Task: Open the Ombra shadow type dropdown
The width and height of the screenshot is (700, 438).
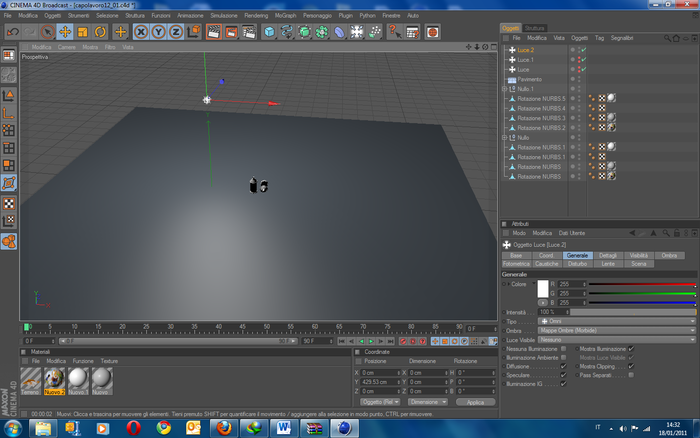Action: (x=617, y=331)
